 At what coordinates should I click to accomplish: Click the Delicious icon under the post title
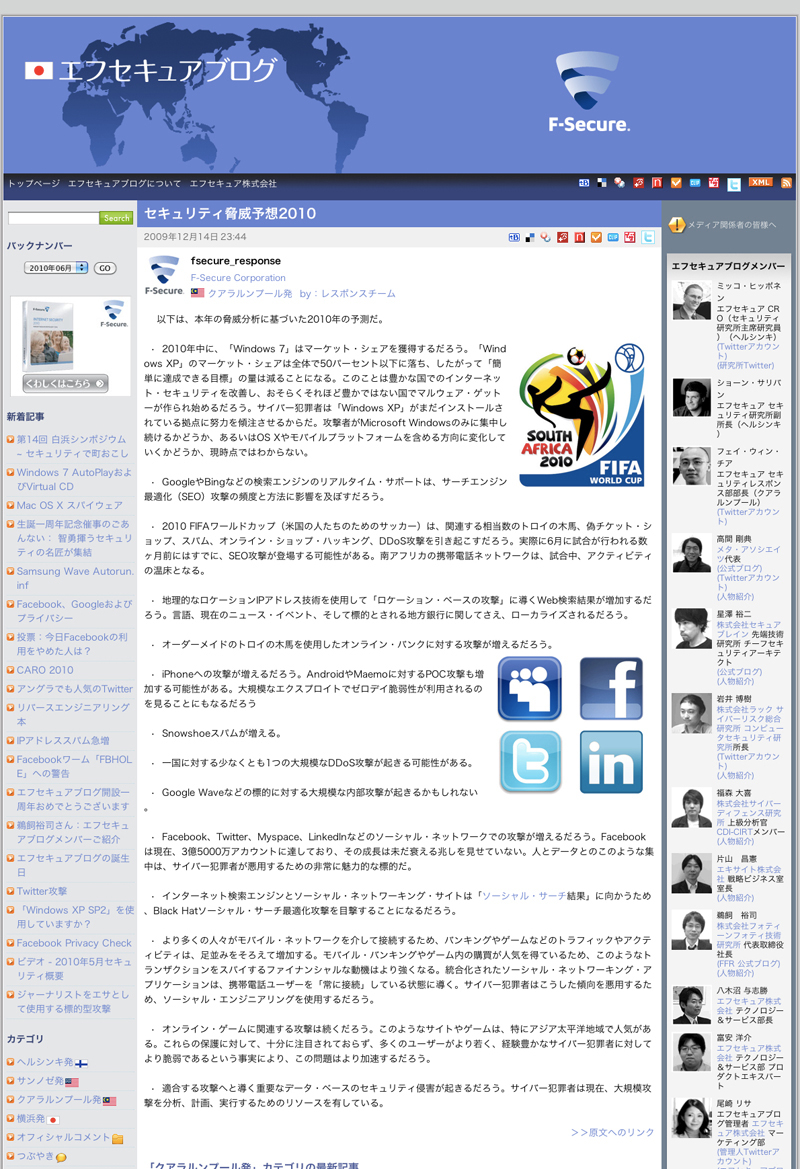coord(530,237)
